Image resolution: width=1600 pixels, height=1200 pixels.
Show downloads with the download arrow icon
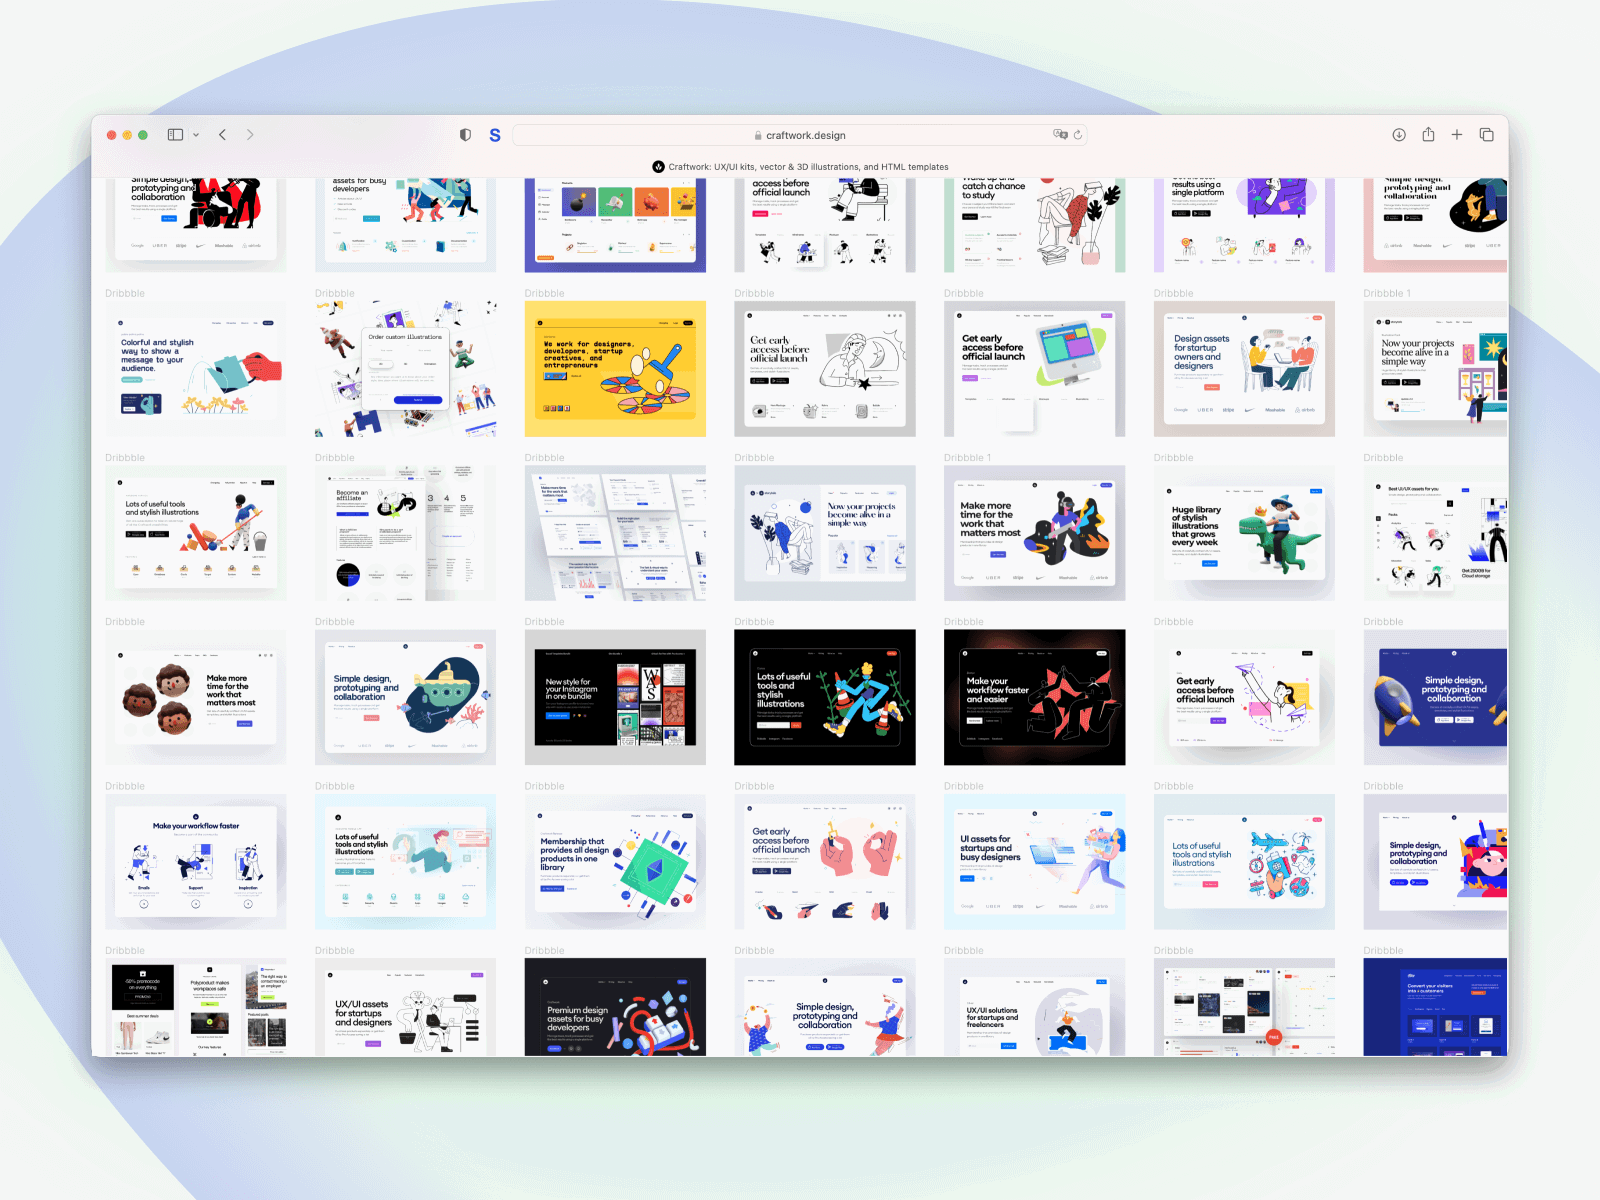click(1399, 135)
